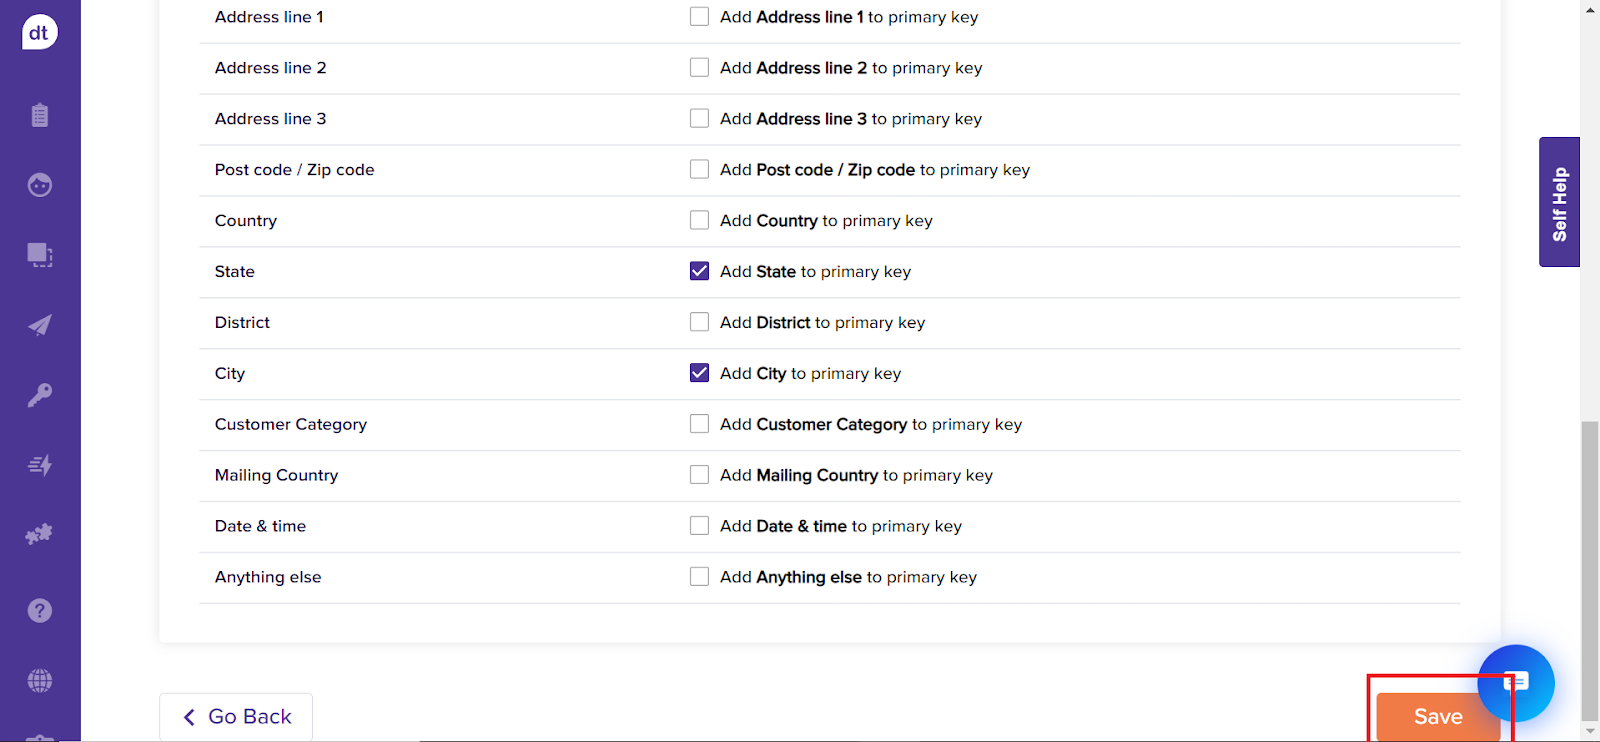Open the Self Help side tab
Viewport: 1600px width, 742px height.
(1559, 202)
